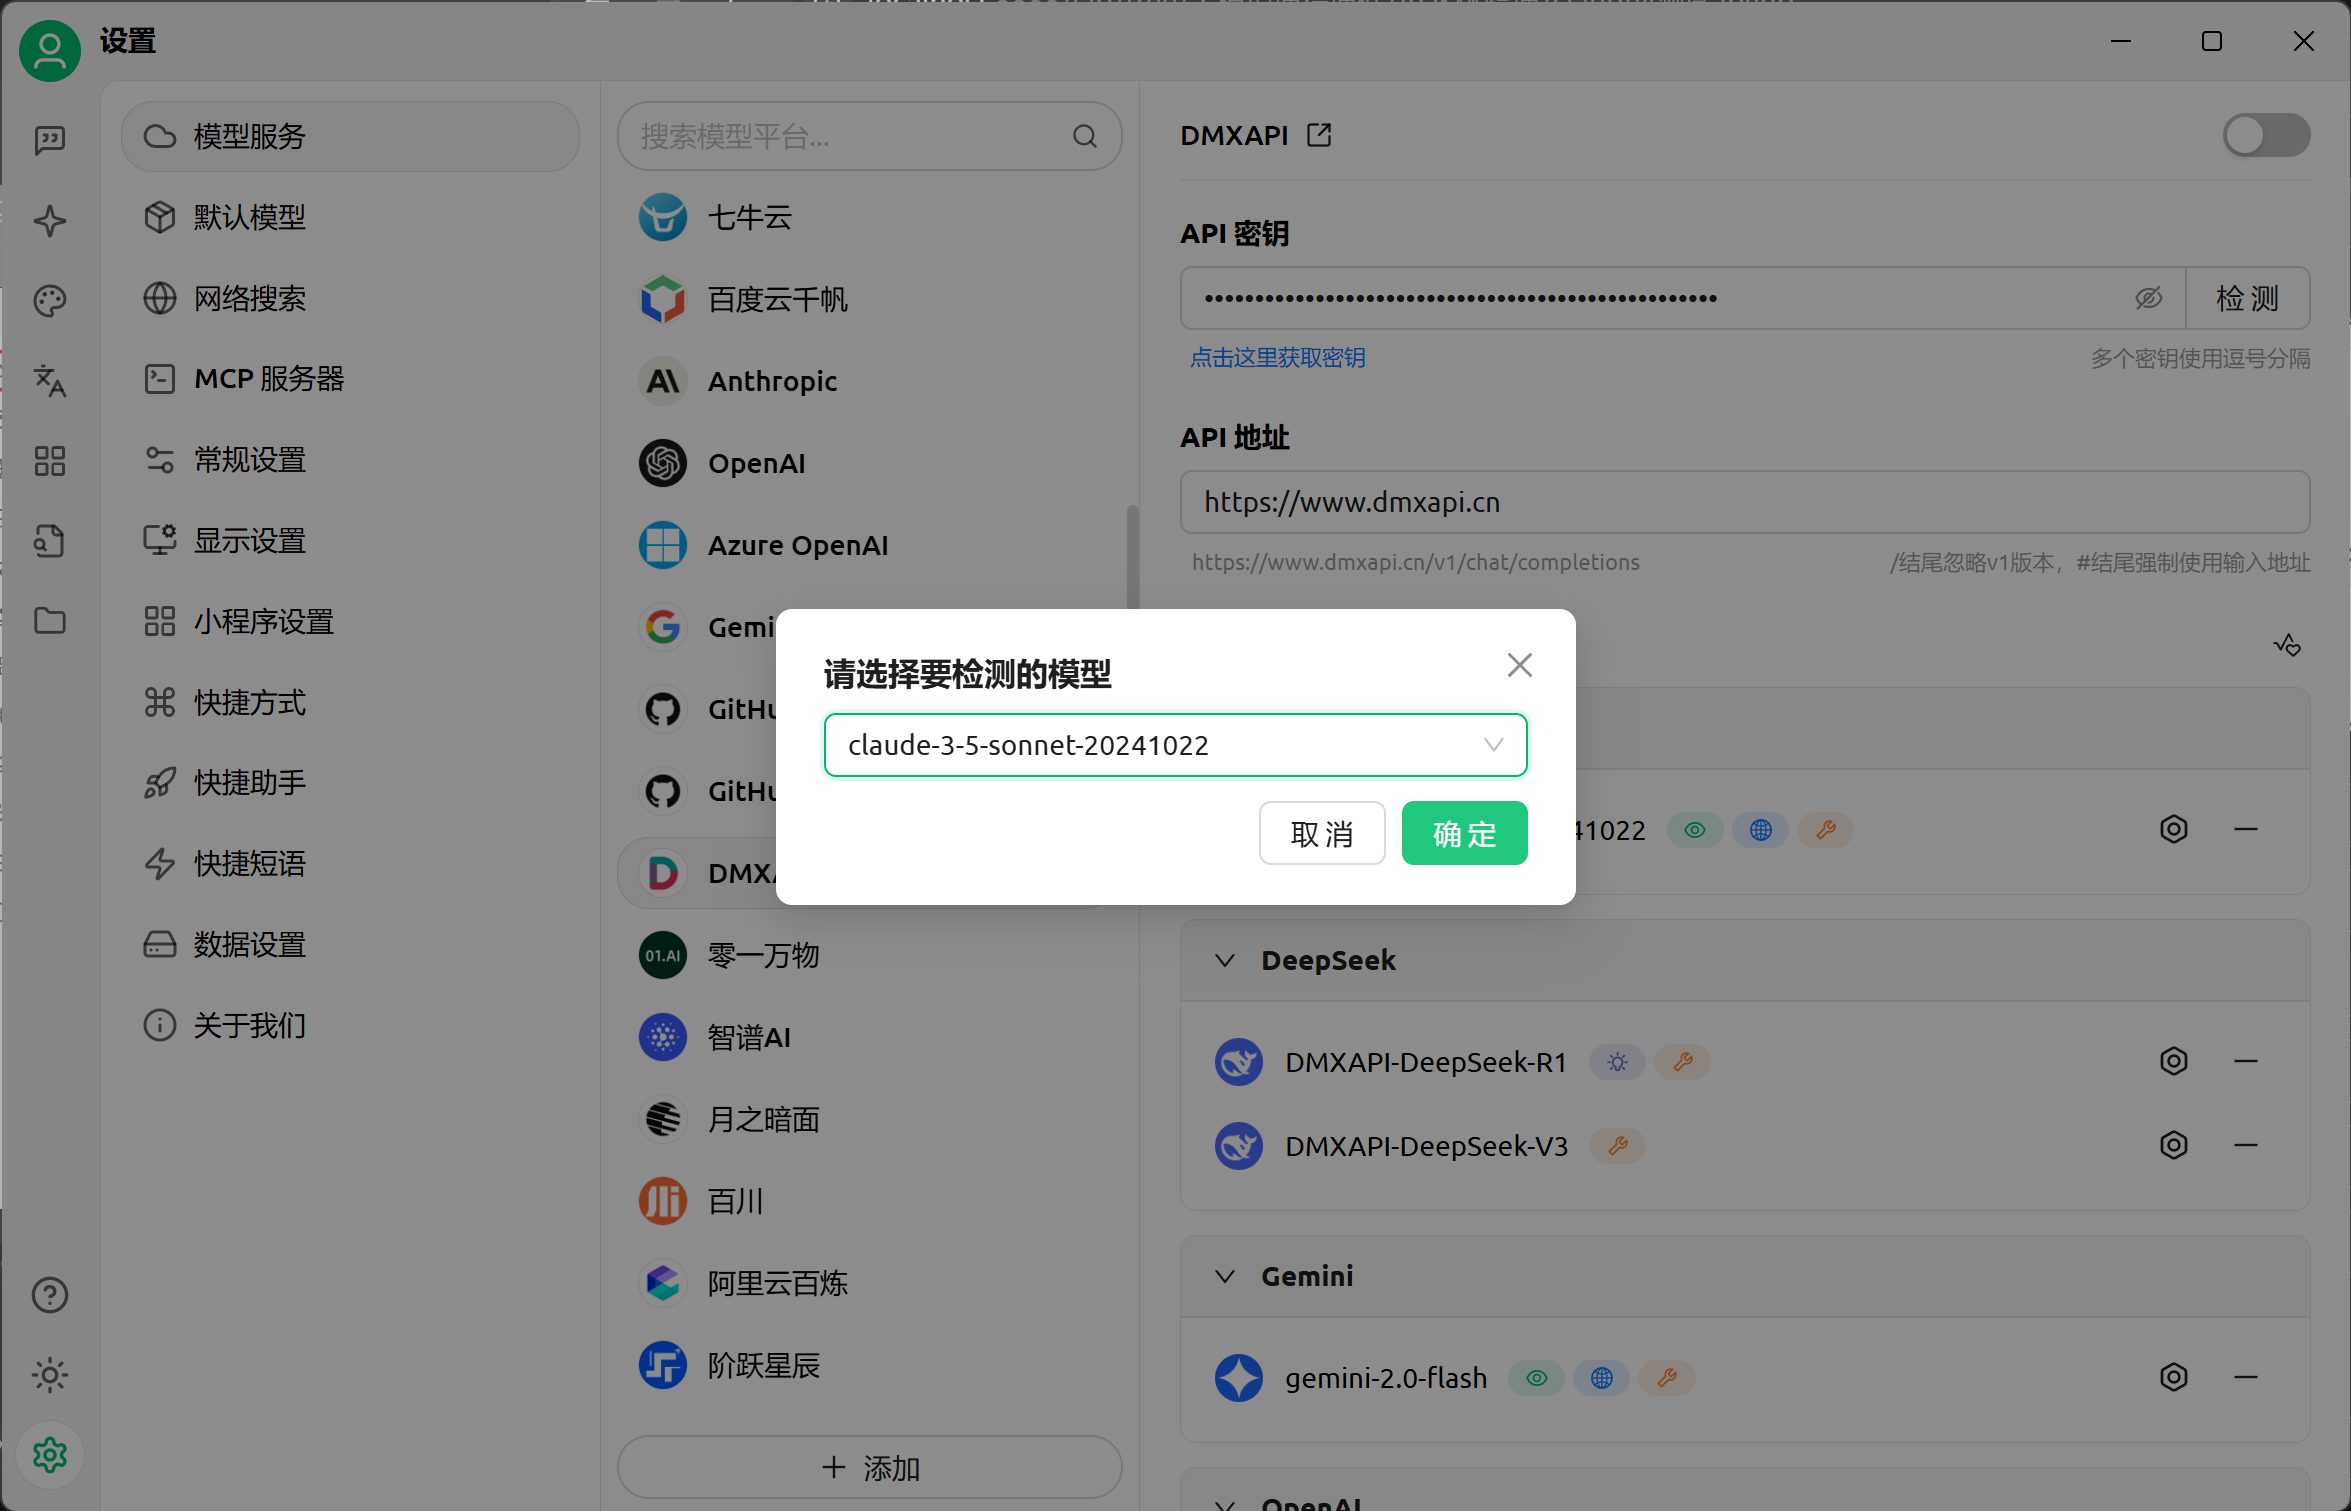Click settings icon on claude 41022 row

[2174, 829]
